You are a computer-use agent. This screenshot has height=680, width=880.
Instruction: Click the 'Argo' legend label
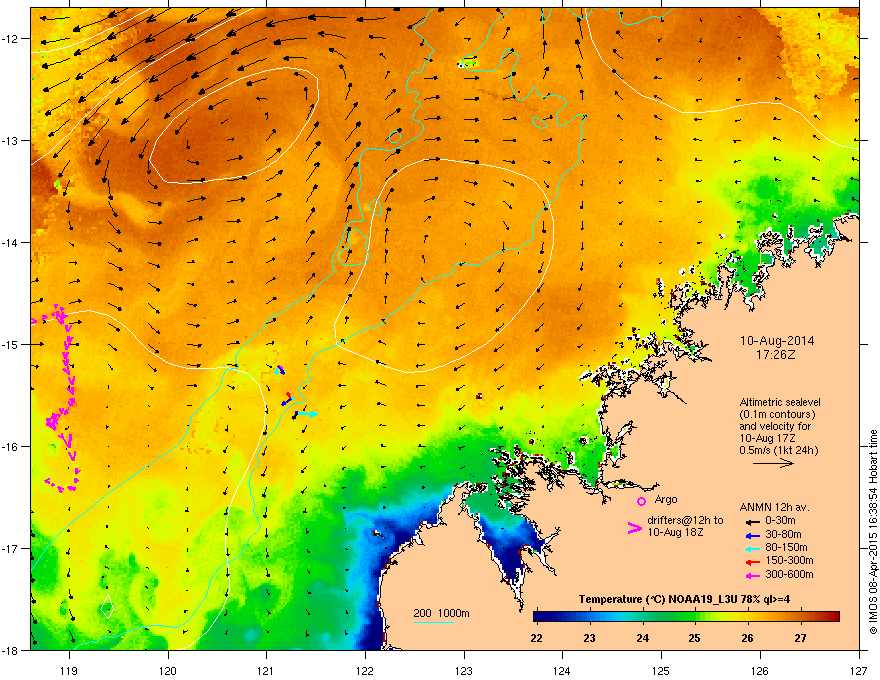(666, 499)
